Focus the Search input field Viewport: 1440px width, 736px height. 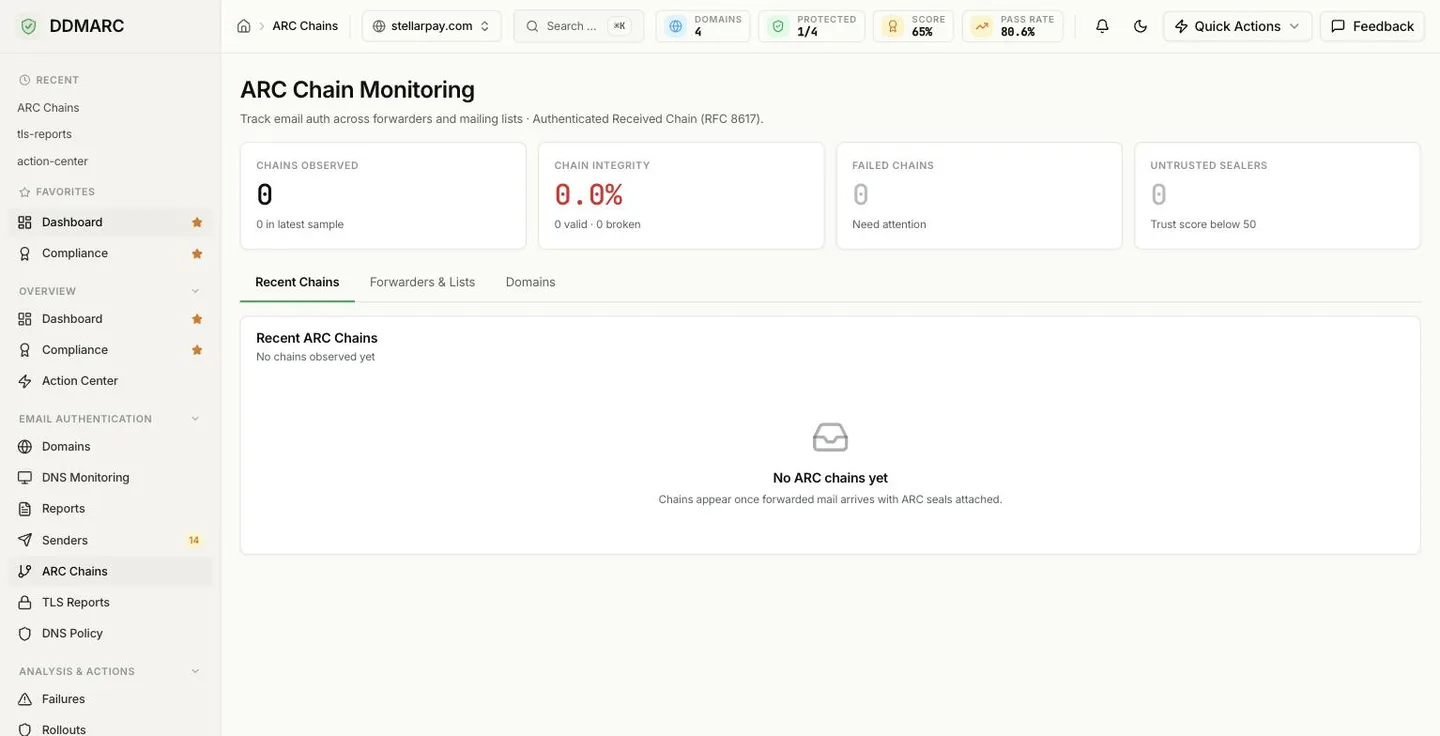pos(578,26)
